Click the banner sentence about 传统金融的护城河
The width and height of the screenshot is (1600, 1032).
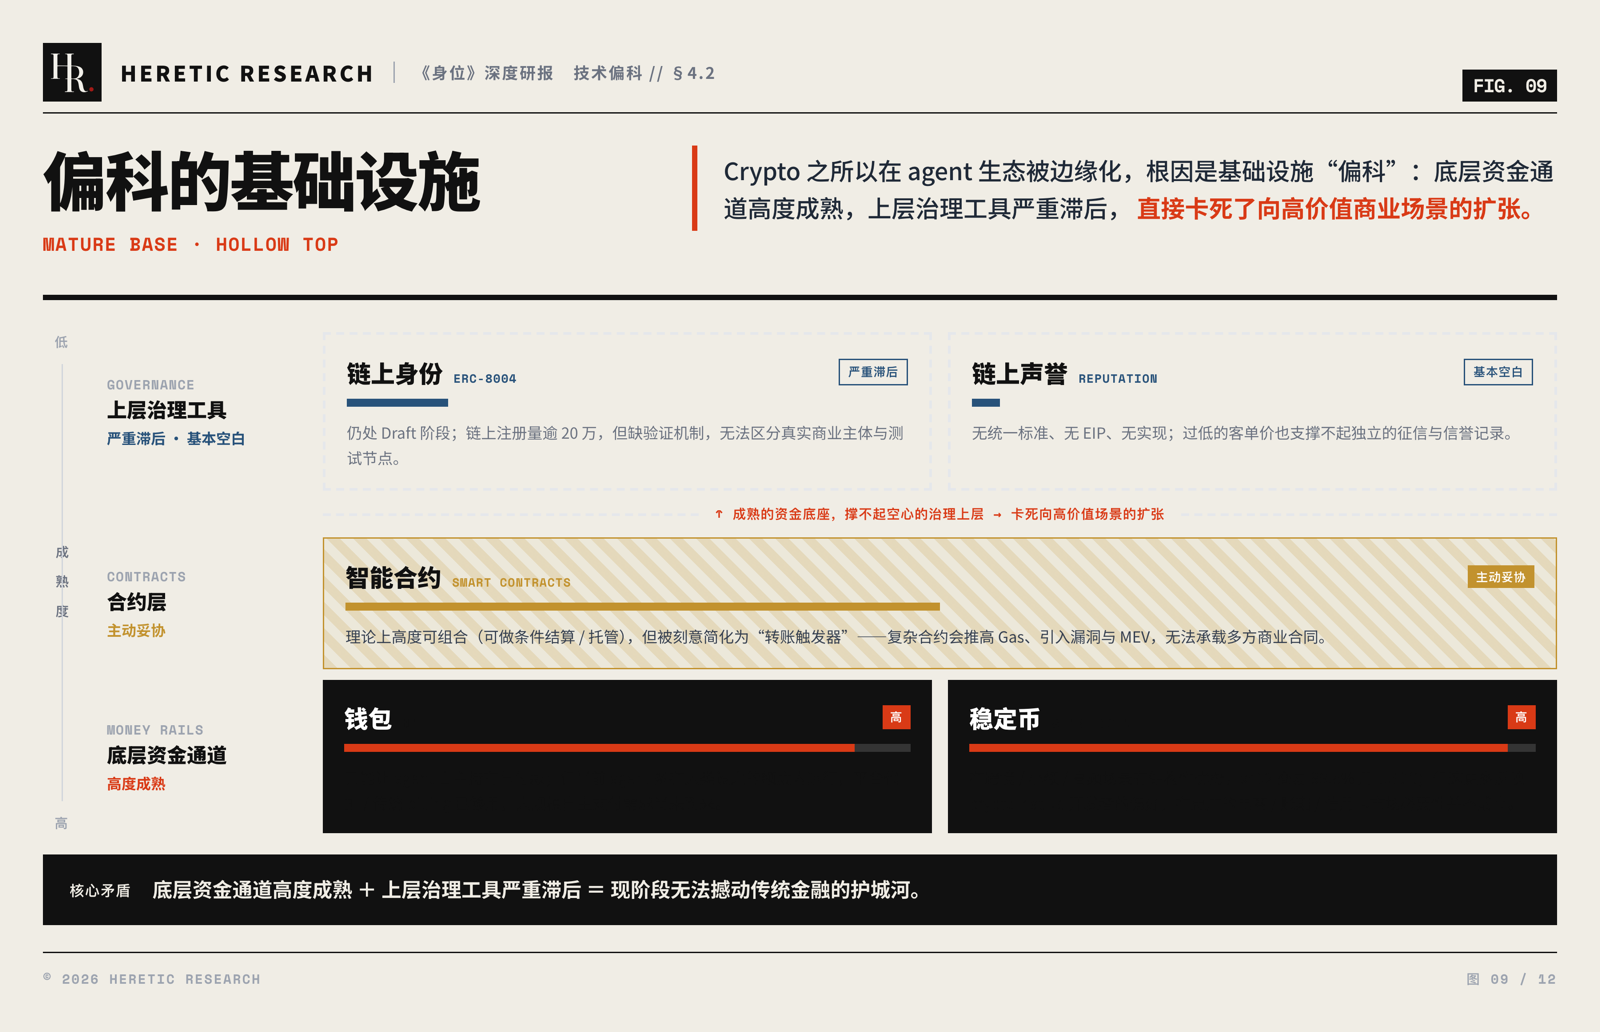tap(537, 890)
